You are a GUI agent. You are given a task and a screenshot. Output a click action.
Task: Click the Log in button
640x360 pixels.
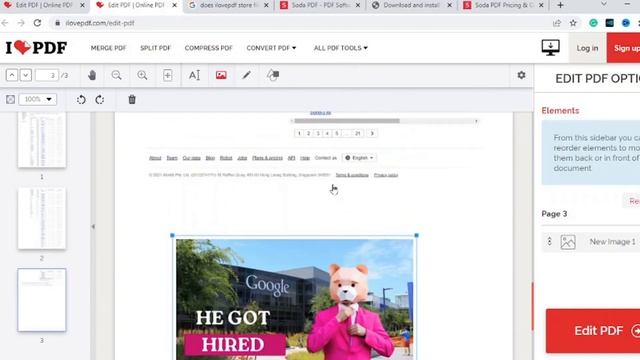point(587,48)
